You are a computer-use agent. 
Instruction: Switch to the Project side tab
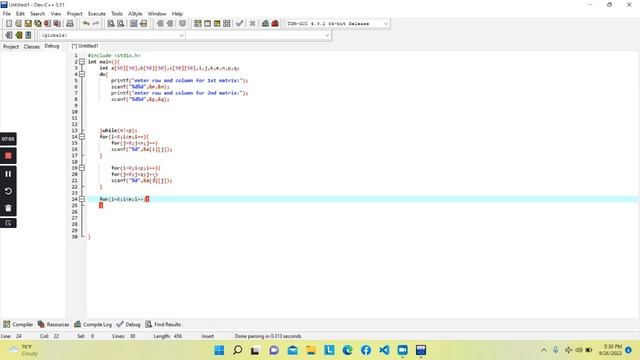(x=11, y=47)
